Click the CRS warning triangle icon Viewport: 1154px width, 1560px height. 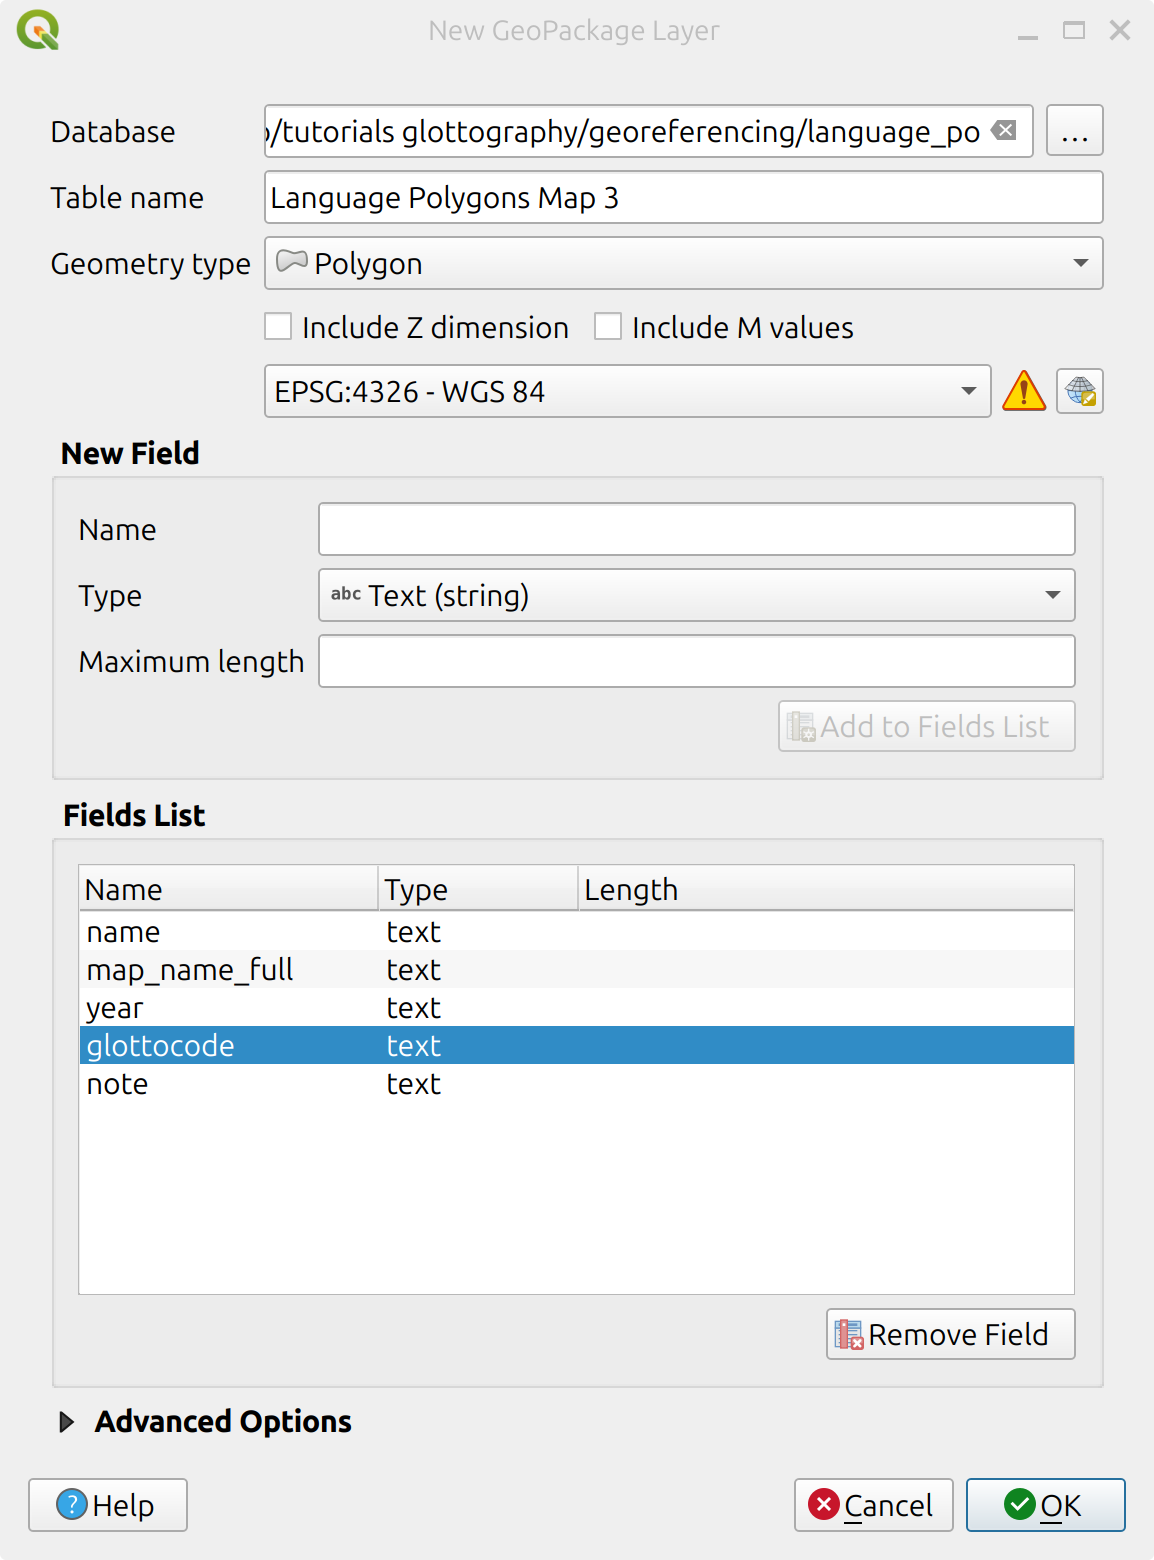tap(1023, 391)
